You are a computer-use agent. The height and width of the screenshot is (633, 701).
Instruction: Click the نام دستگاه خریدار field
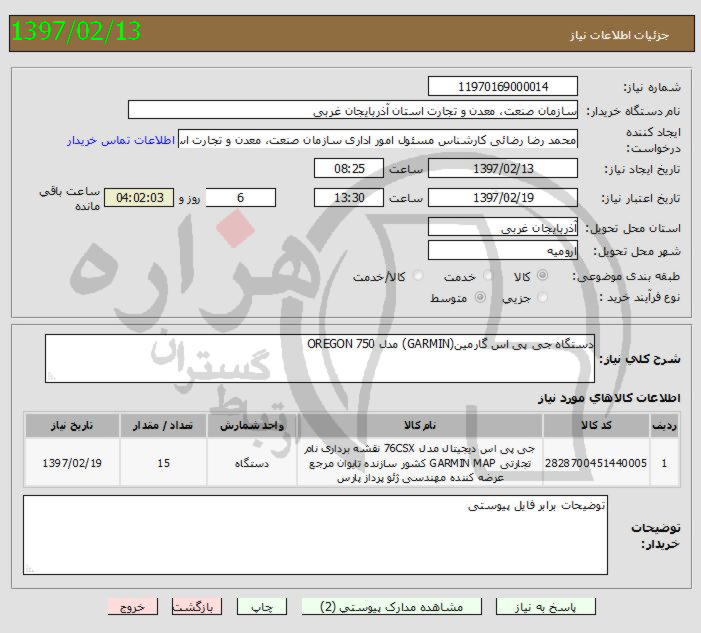coord(353,110)
